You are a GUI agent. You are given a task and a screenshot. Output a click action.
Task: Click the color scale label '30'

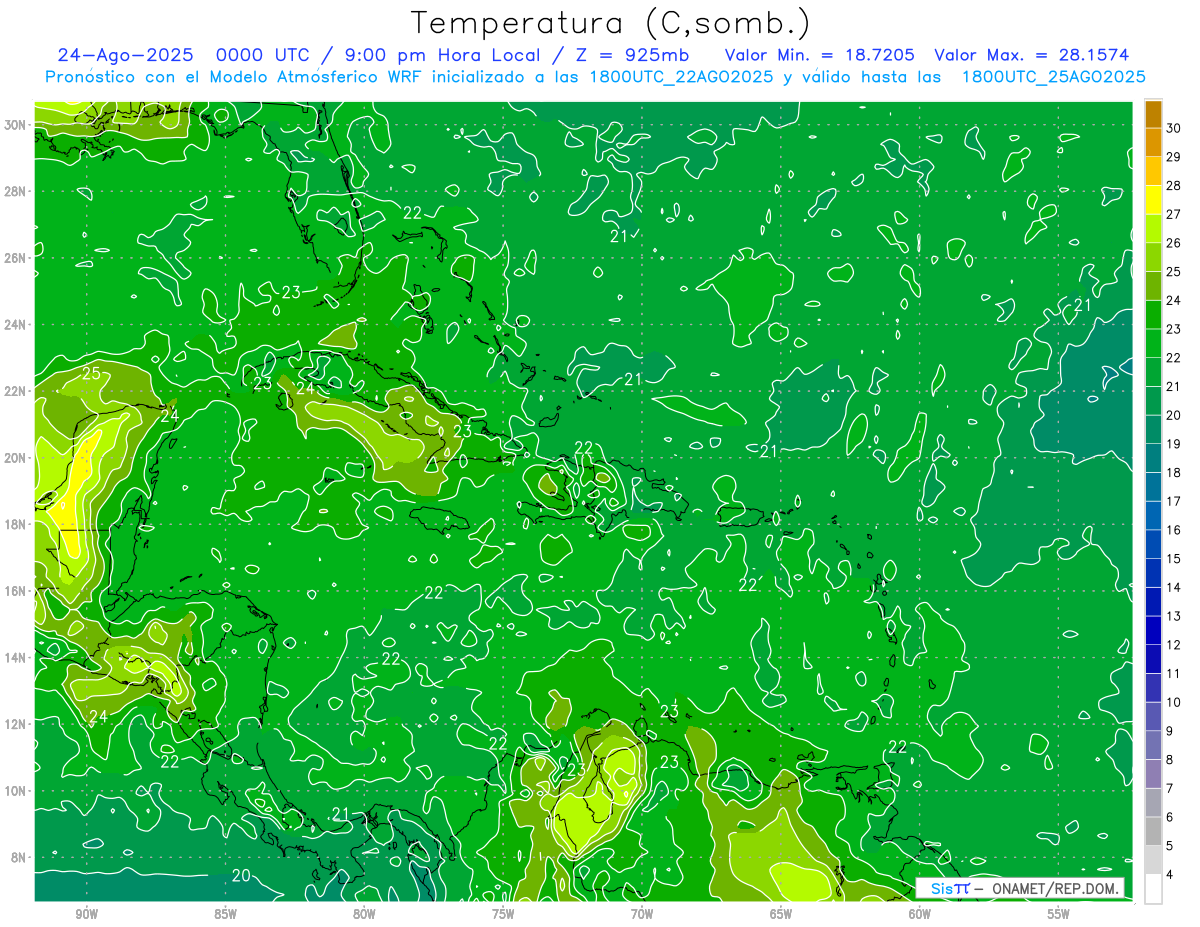pos(1173,127)
